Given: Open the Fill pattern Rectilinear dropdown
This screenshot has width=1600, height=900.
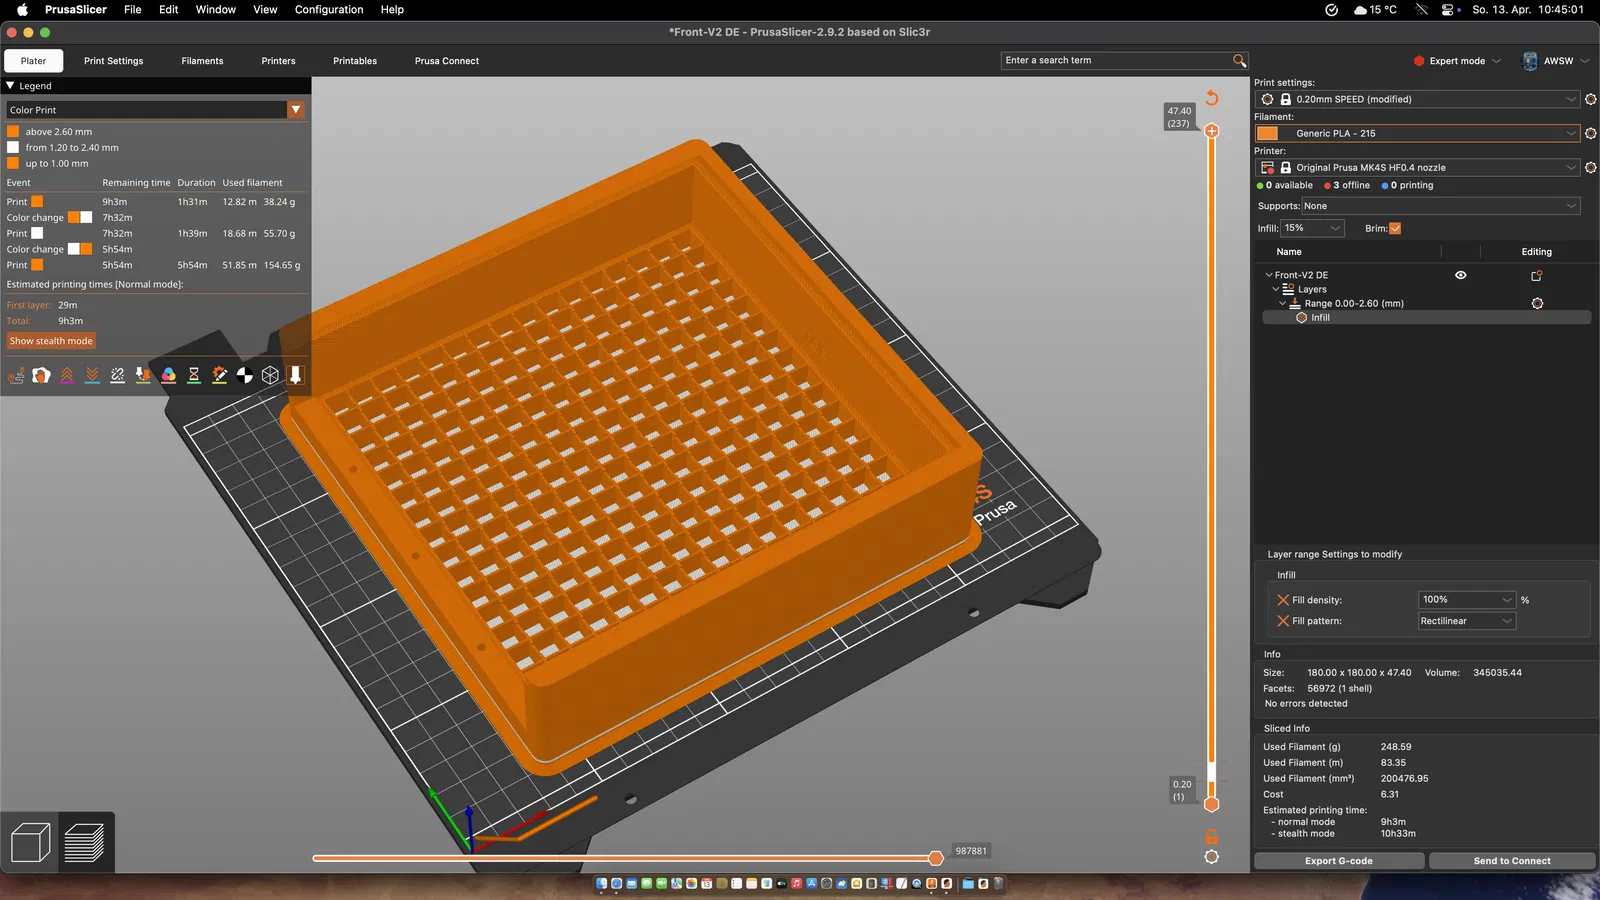Looking at the screenshot, I should click(x=1467, y=621).
